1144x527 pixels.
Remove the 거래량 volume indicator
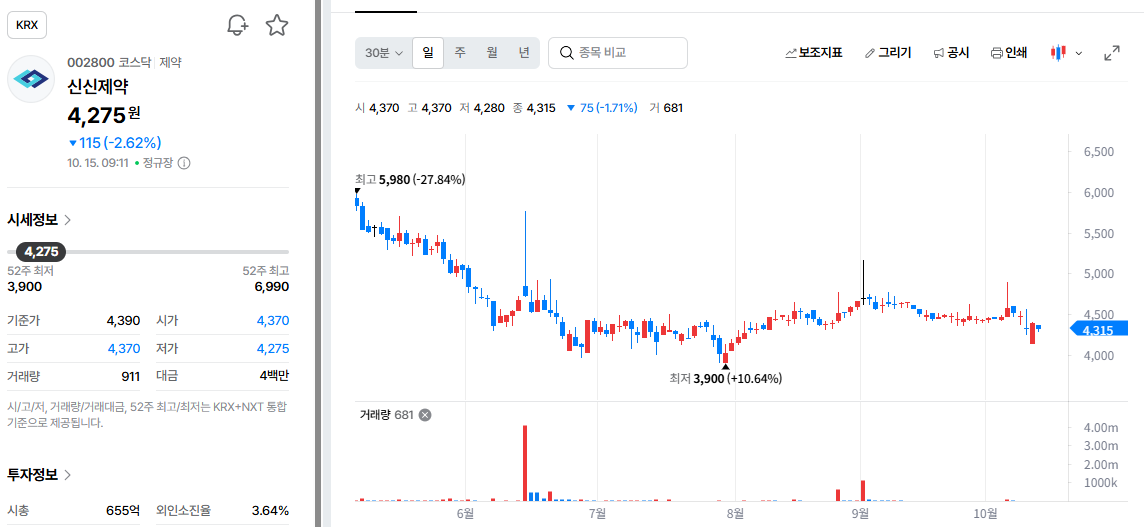[425, 415]
